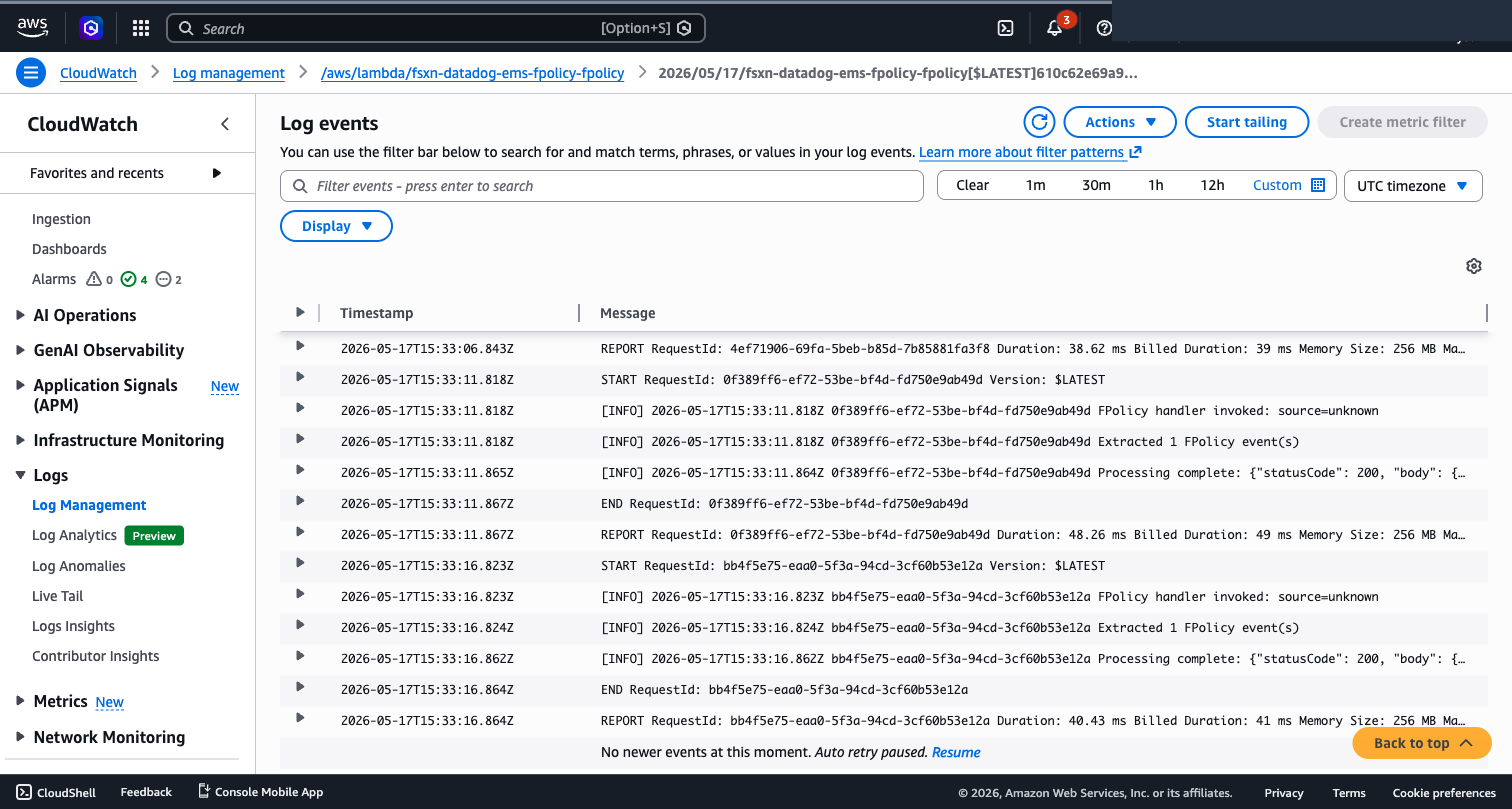Open the Feedback footer link
The image size is (1512, 809).
point(146,792)
